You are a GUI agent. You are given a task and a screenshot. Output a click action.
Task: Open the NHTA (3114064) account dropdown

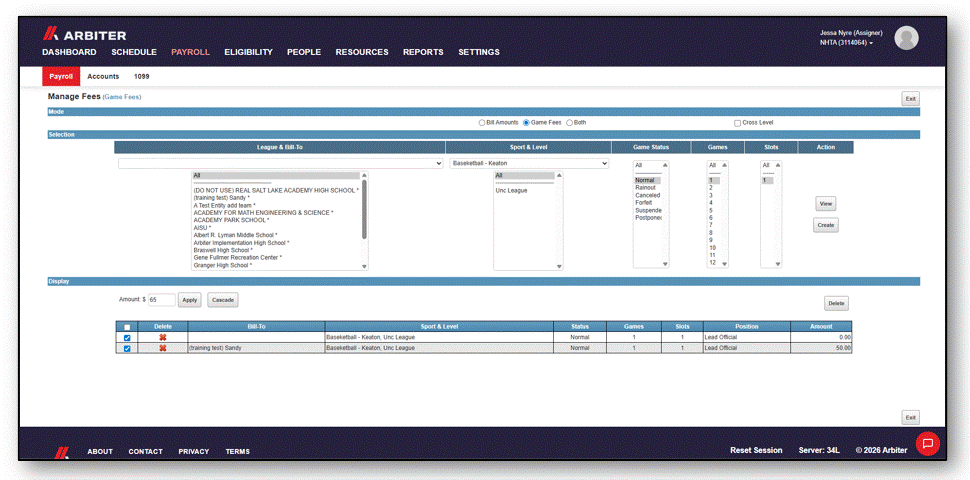[x=846, y=43]
